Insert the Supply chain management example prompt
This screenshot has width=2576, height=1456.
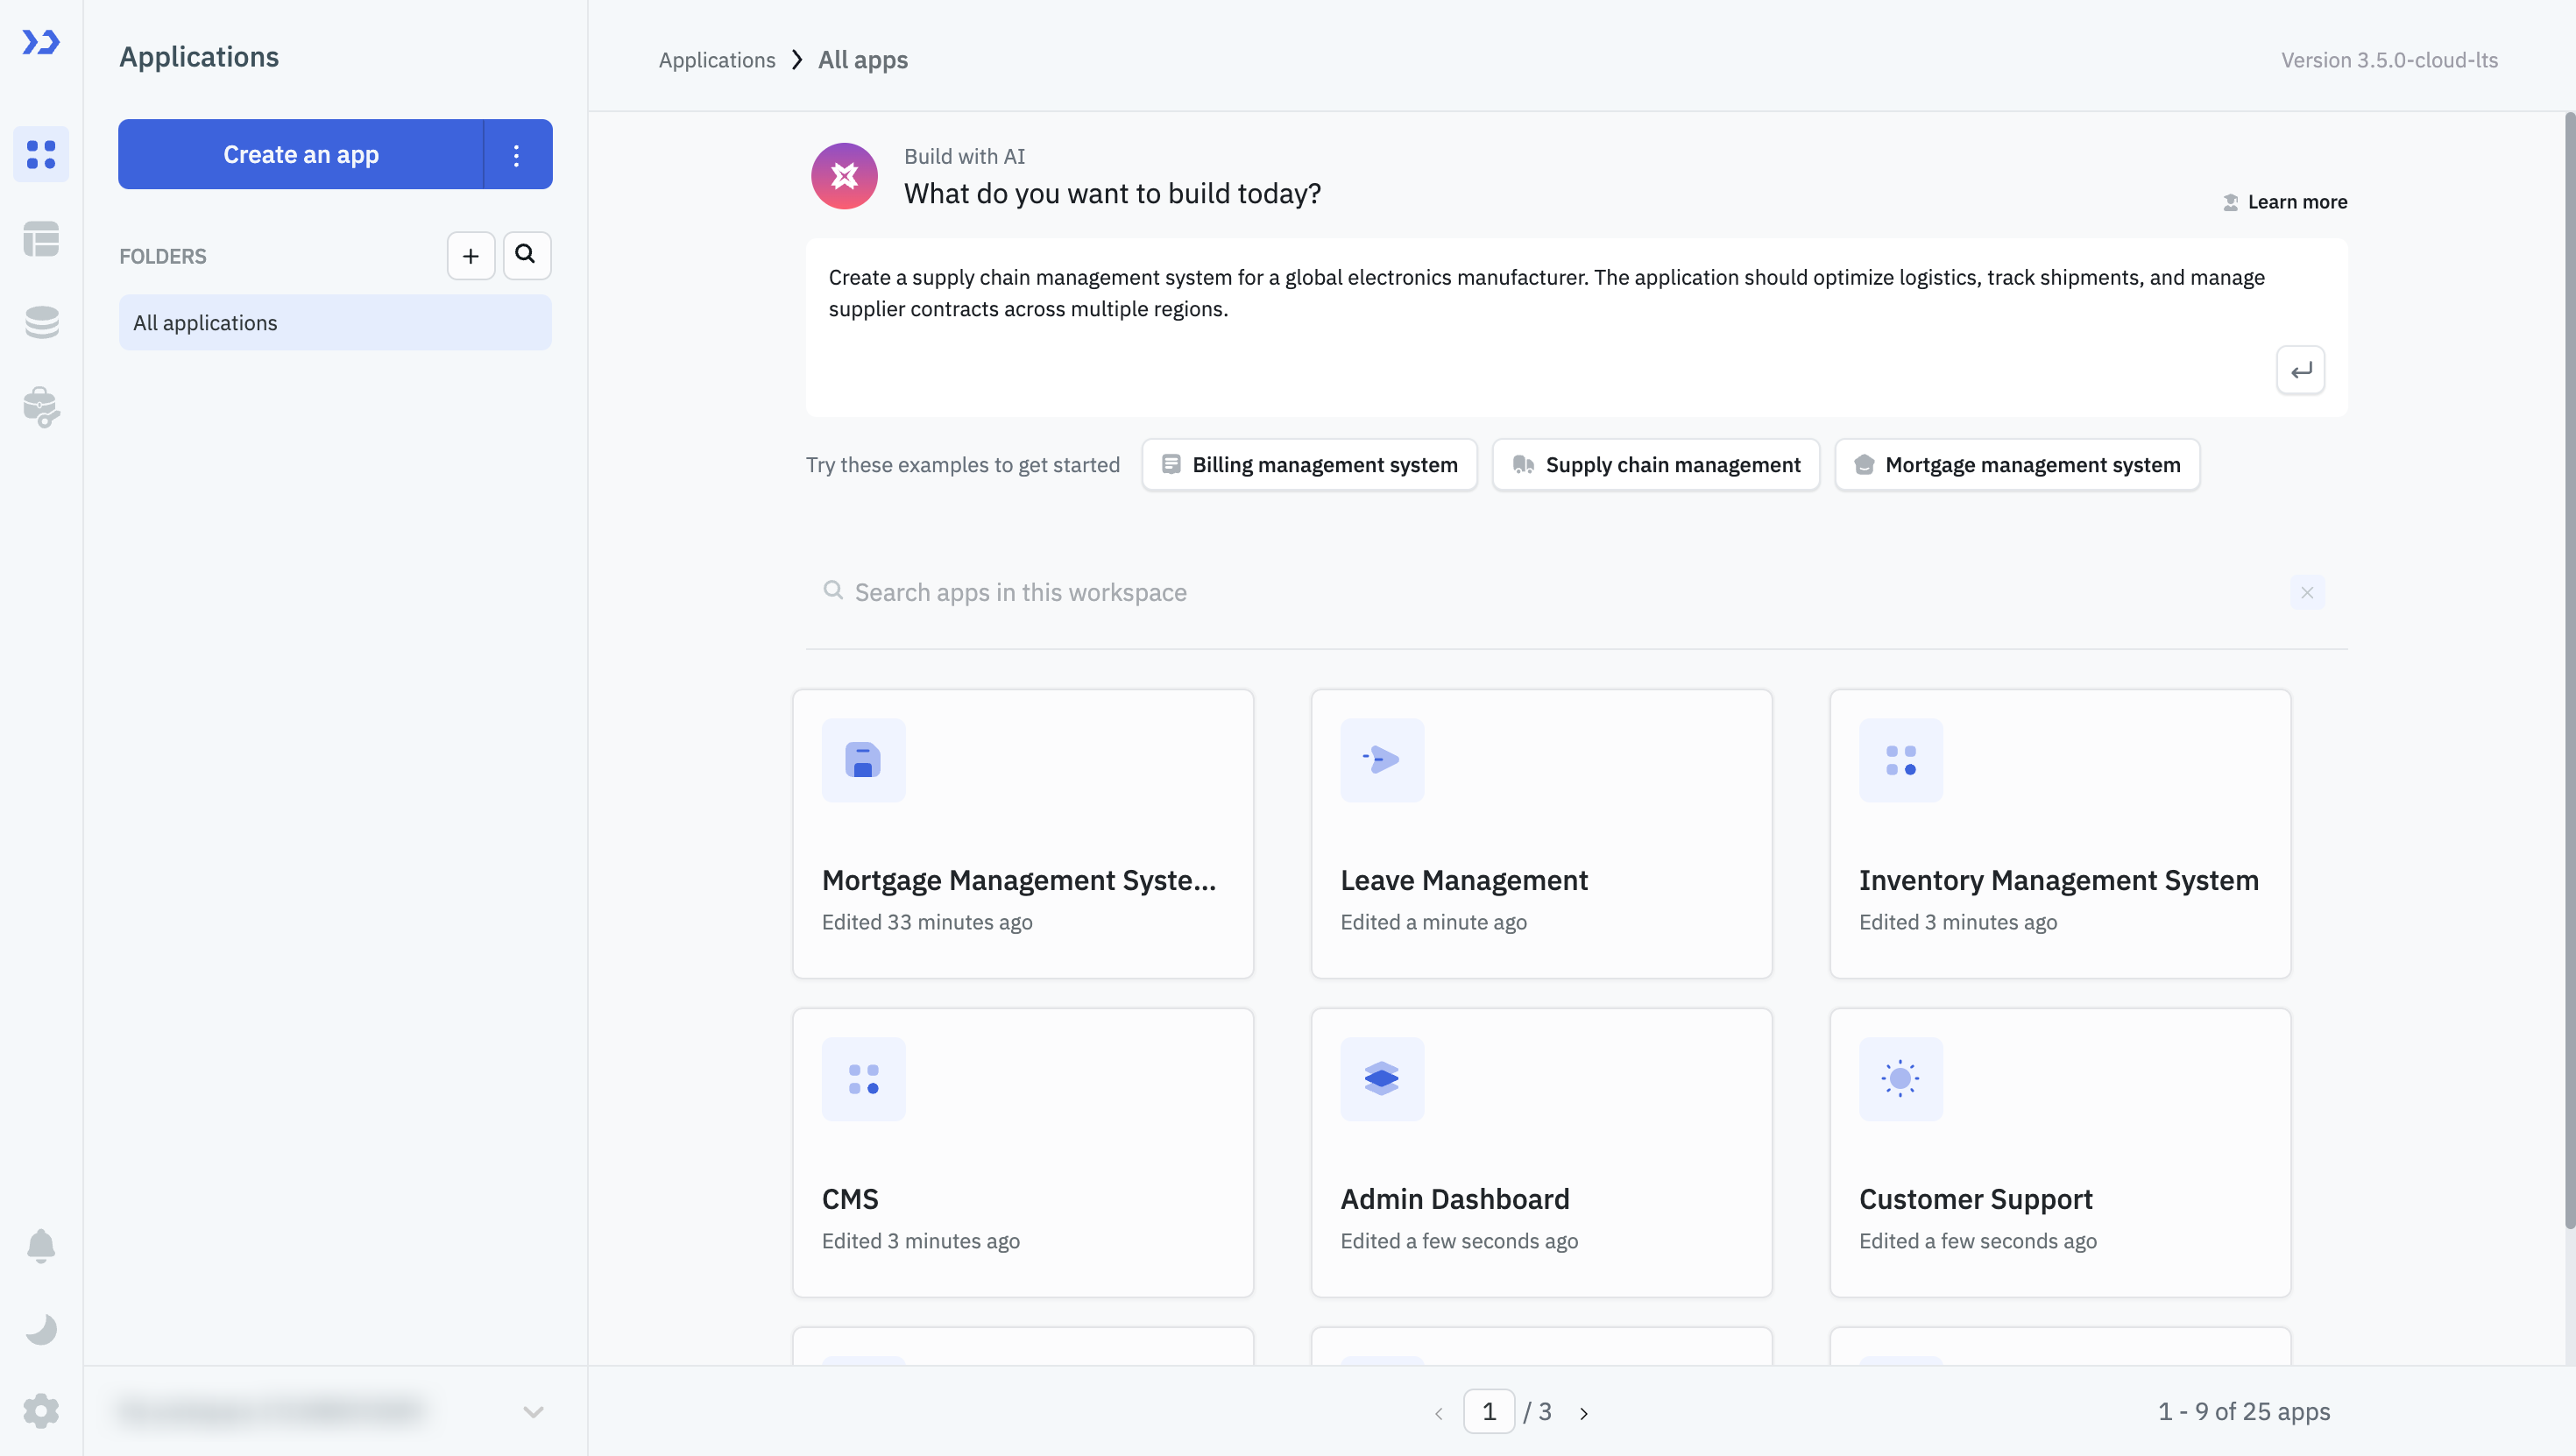(x=1655, y=464)
